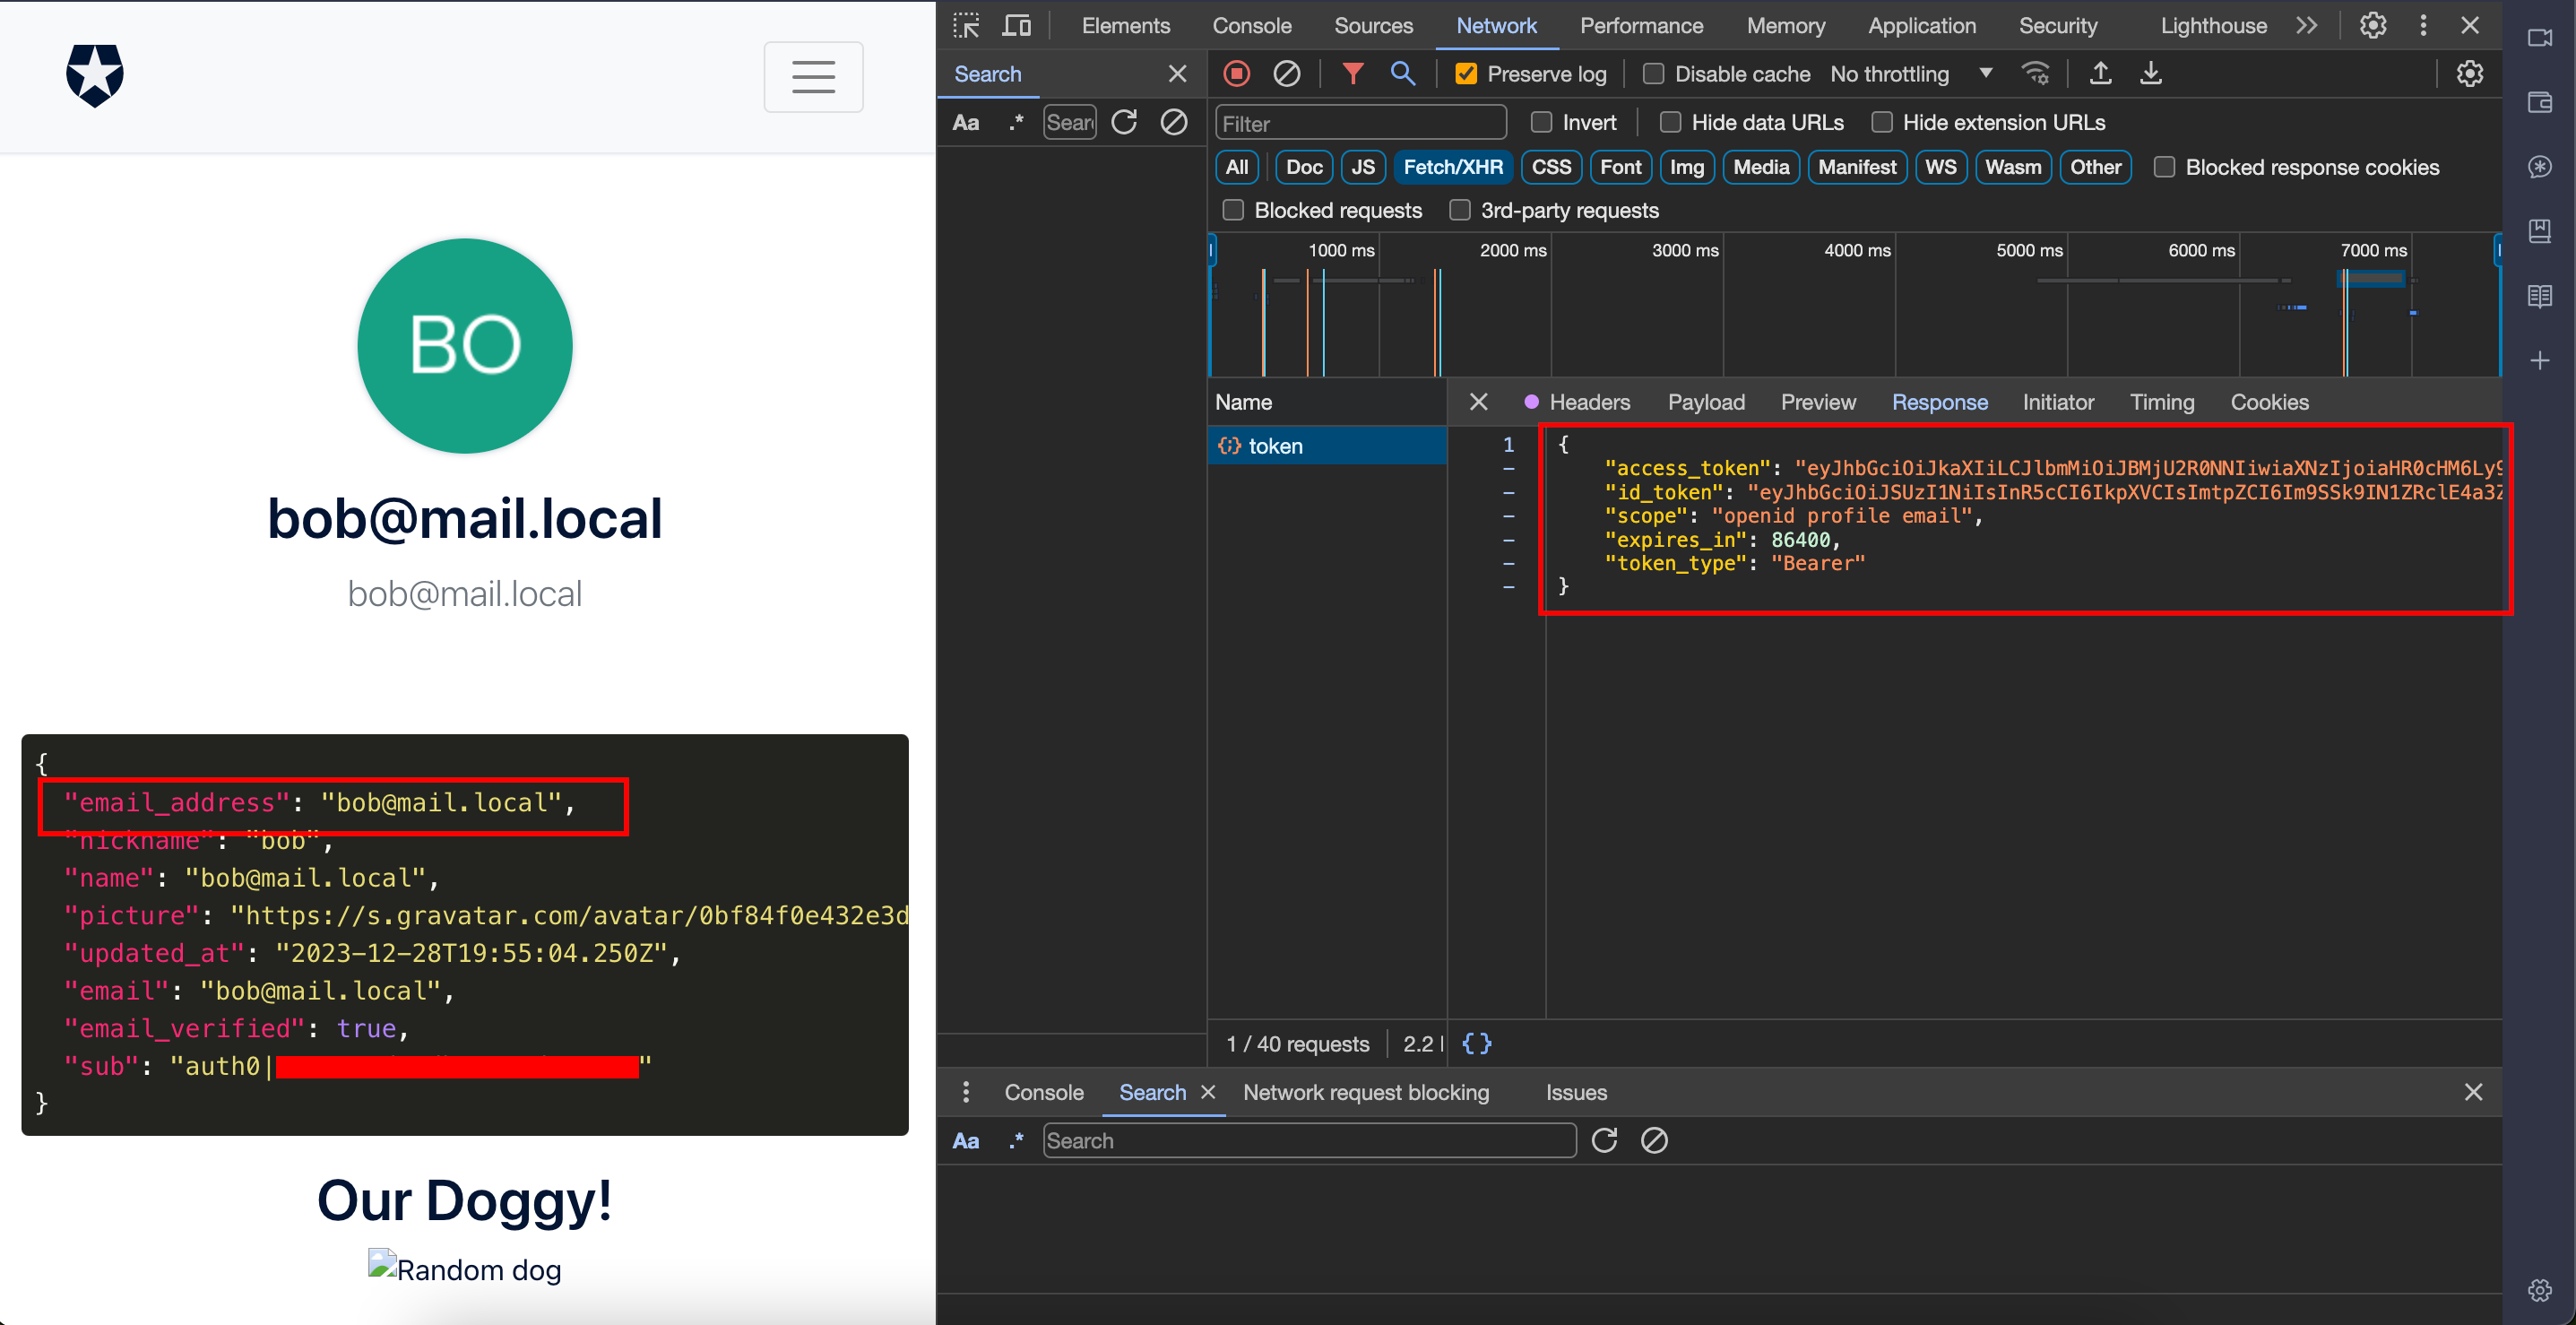Import HAR file upload icon
This screenshot has height=1325, width=2576.
[x=2100, y=74]
